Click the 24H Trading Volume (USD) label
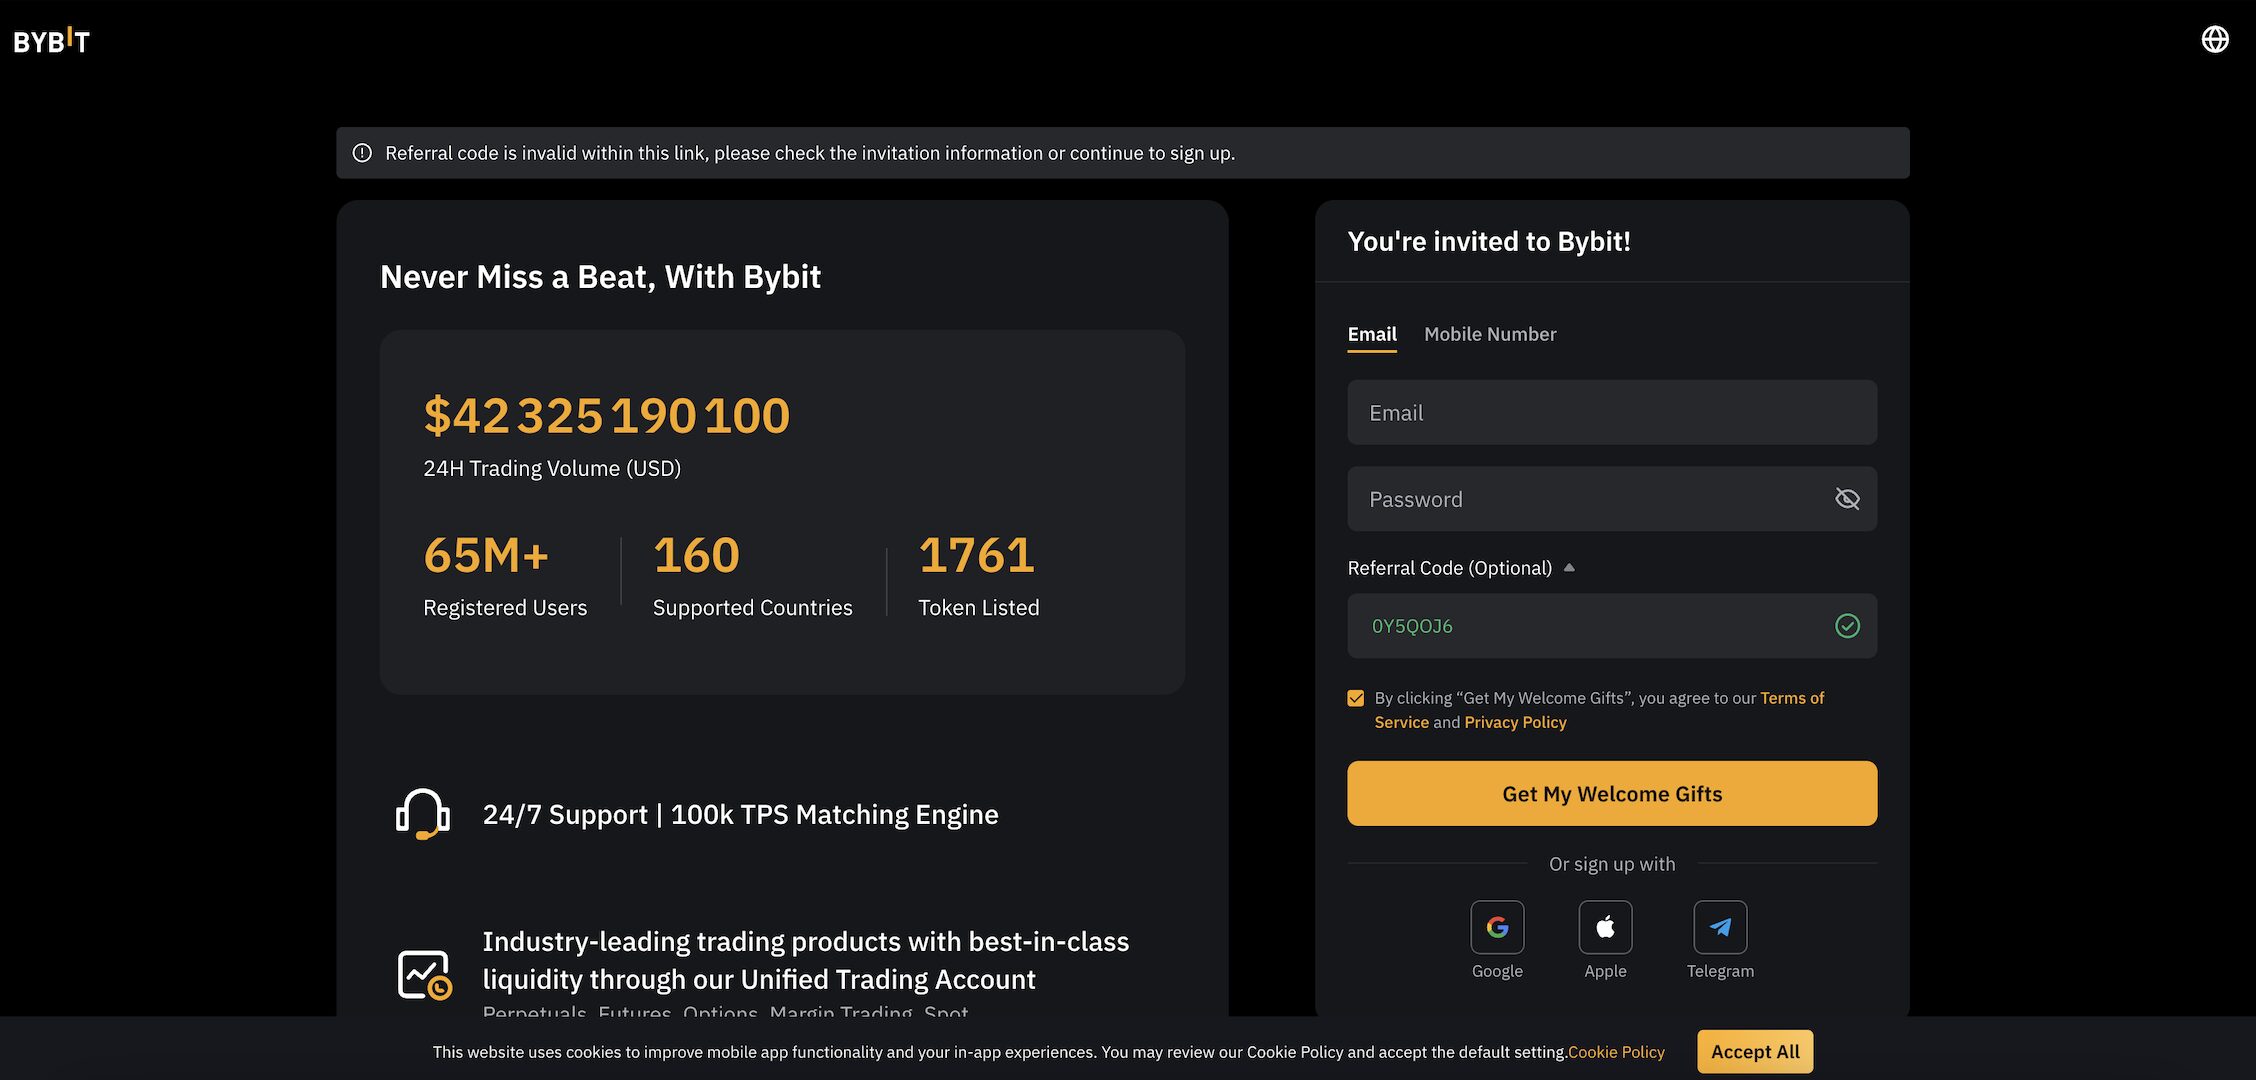 [552, 468]
